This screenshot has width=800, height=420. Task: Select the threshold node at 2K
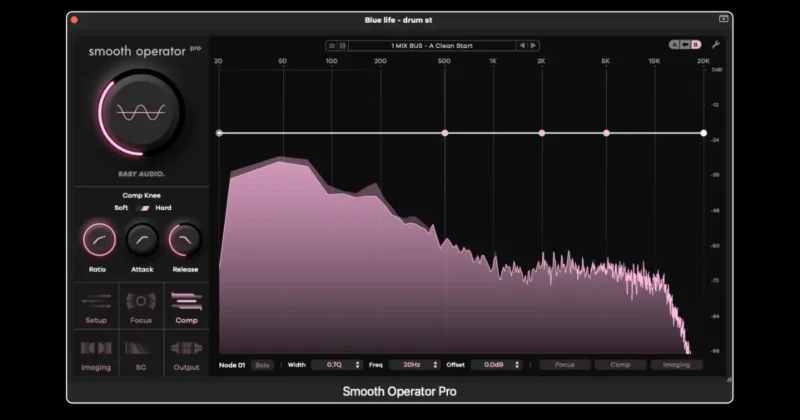pos(542,133)
